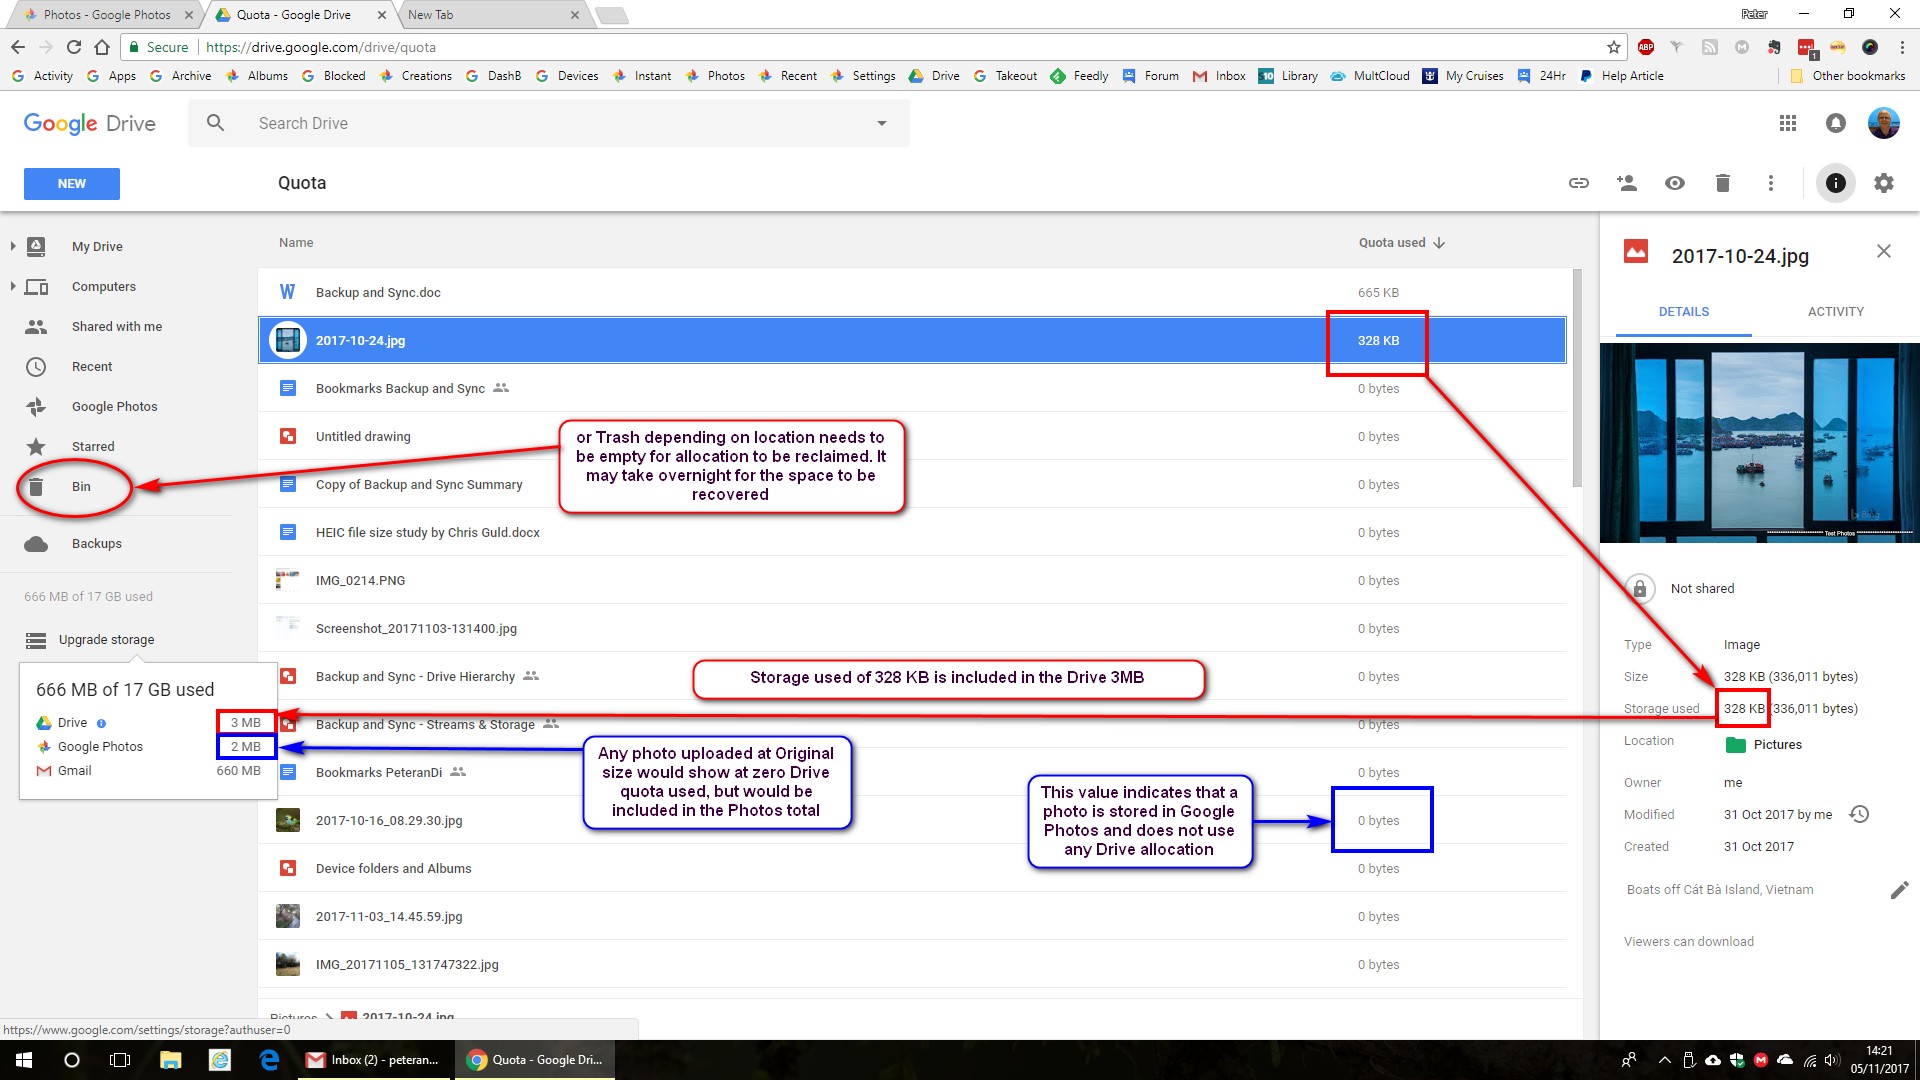Click Upgrade storage link

(107, 640)
